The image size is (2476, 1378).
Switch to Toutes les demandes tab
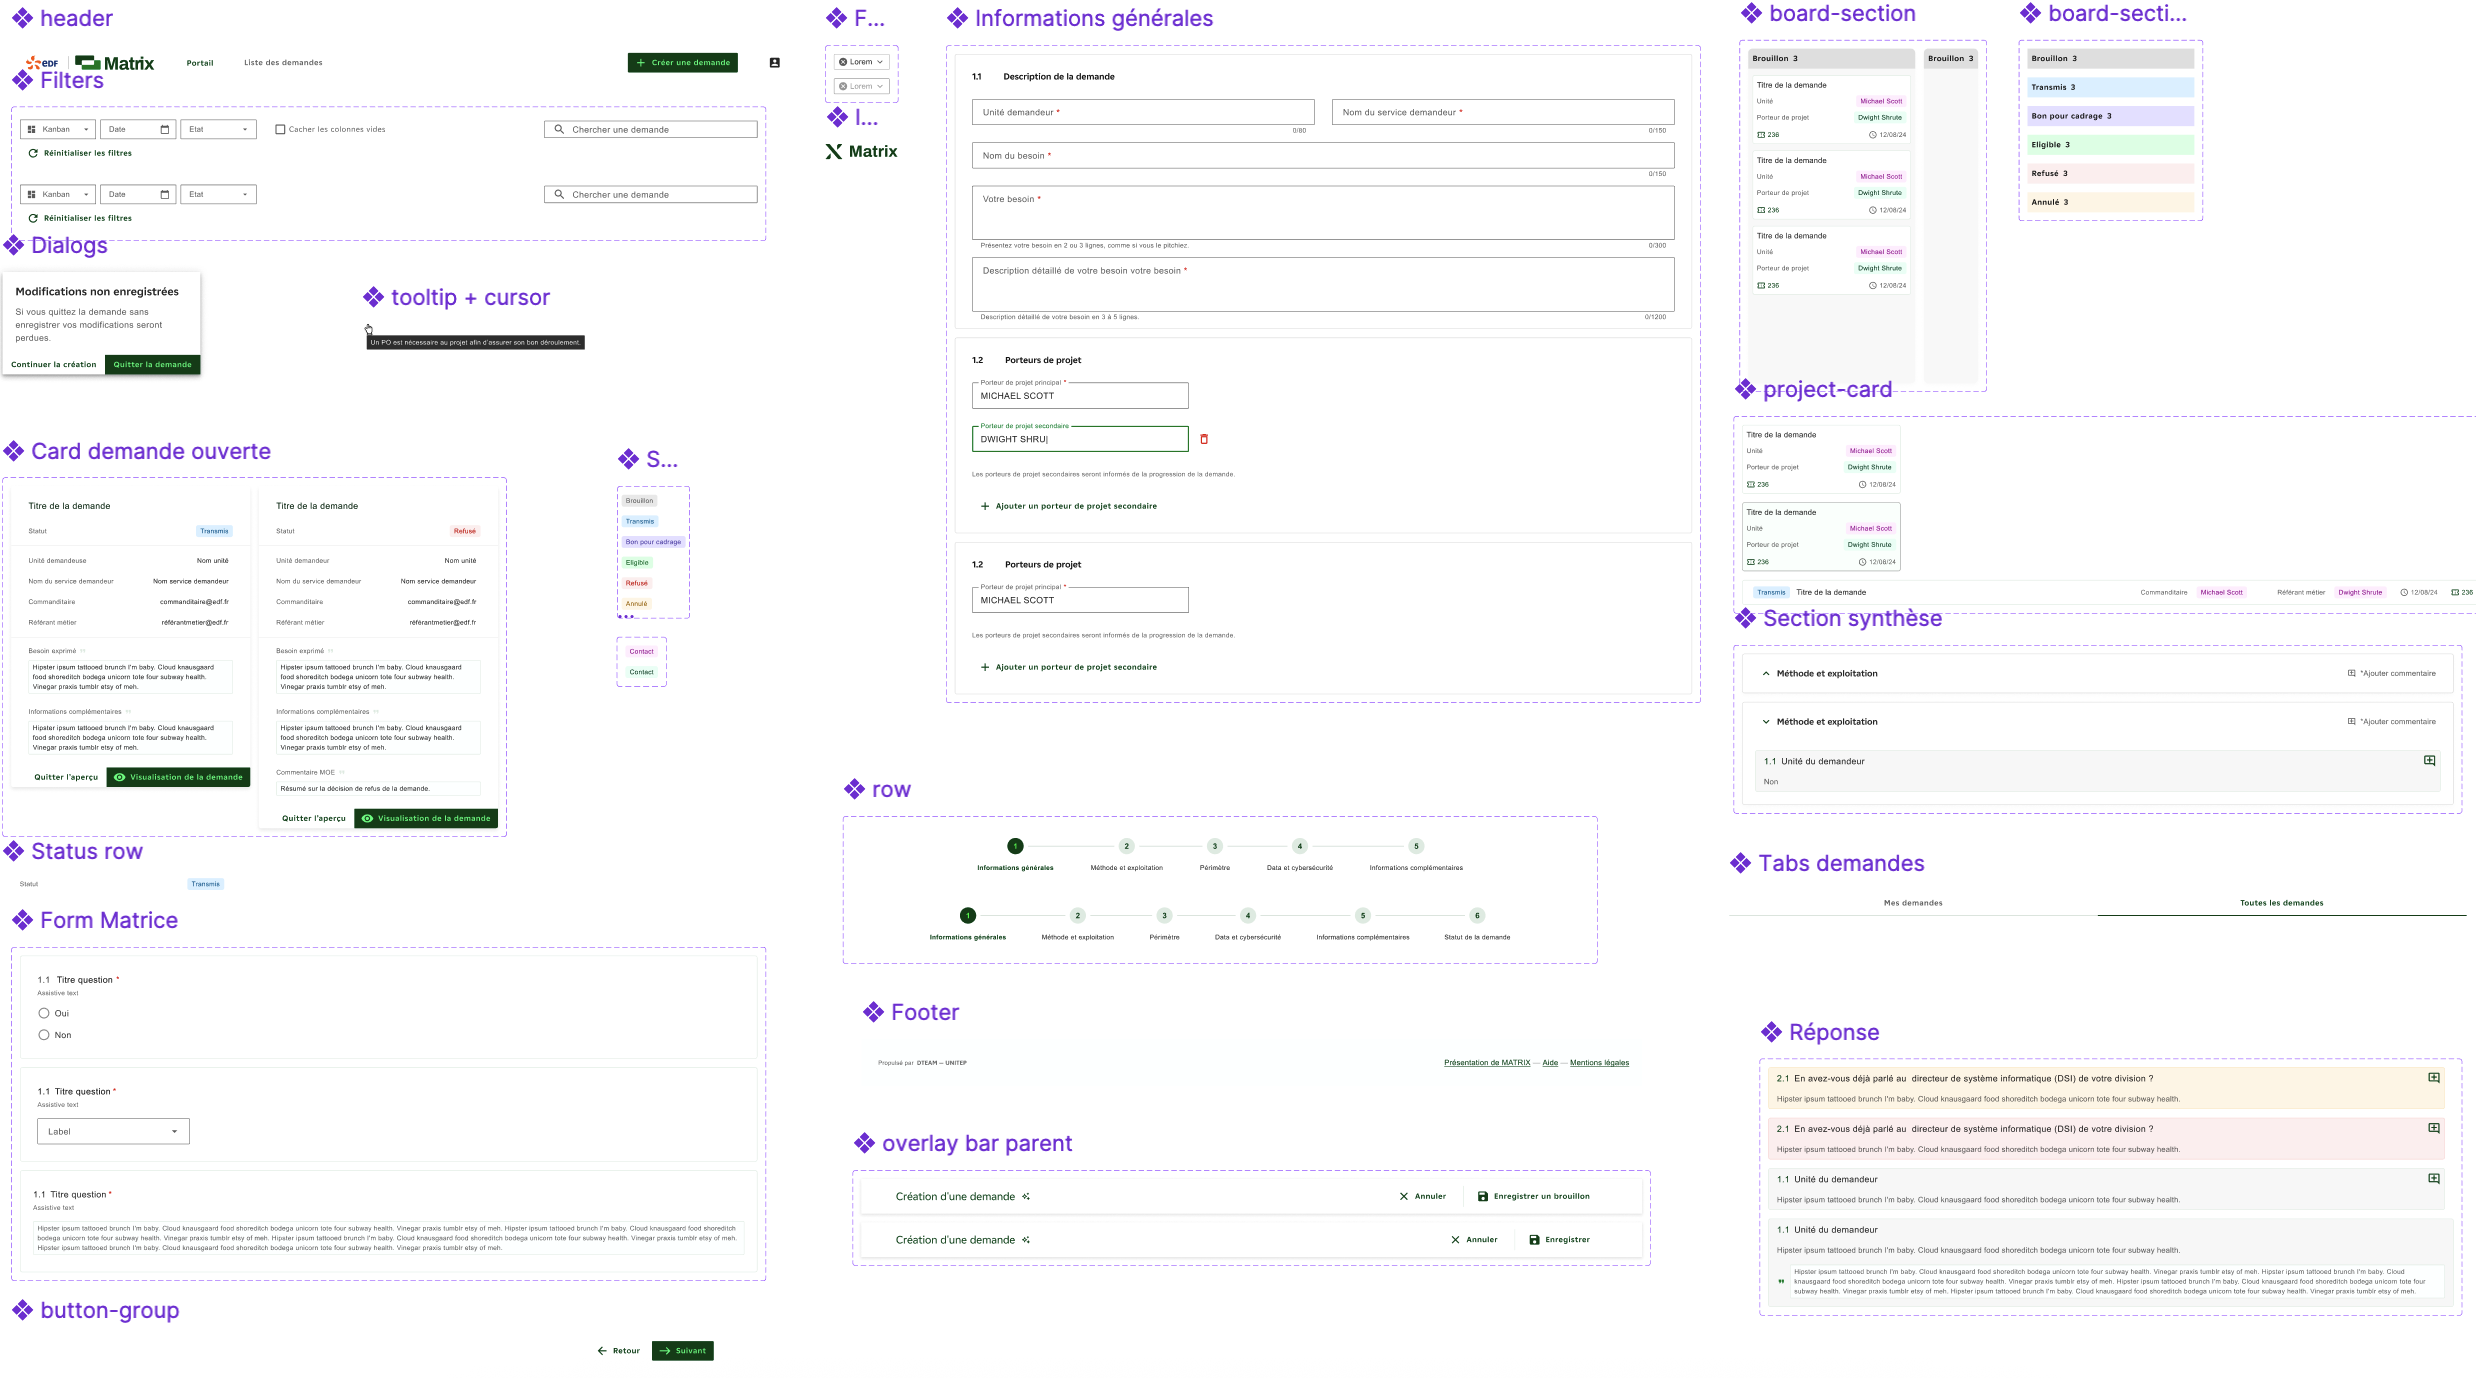tap(2281, 903)
